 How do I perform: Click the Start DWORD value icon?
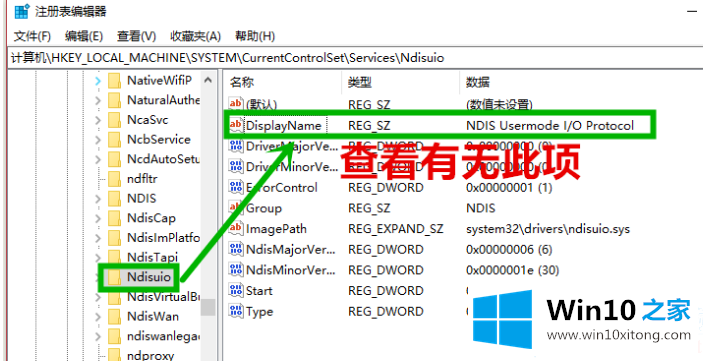(x=235, y=291)
